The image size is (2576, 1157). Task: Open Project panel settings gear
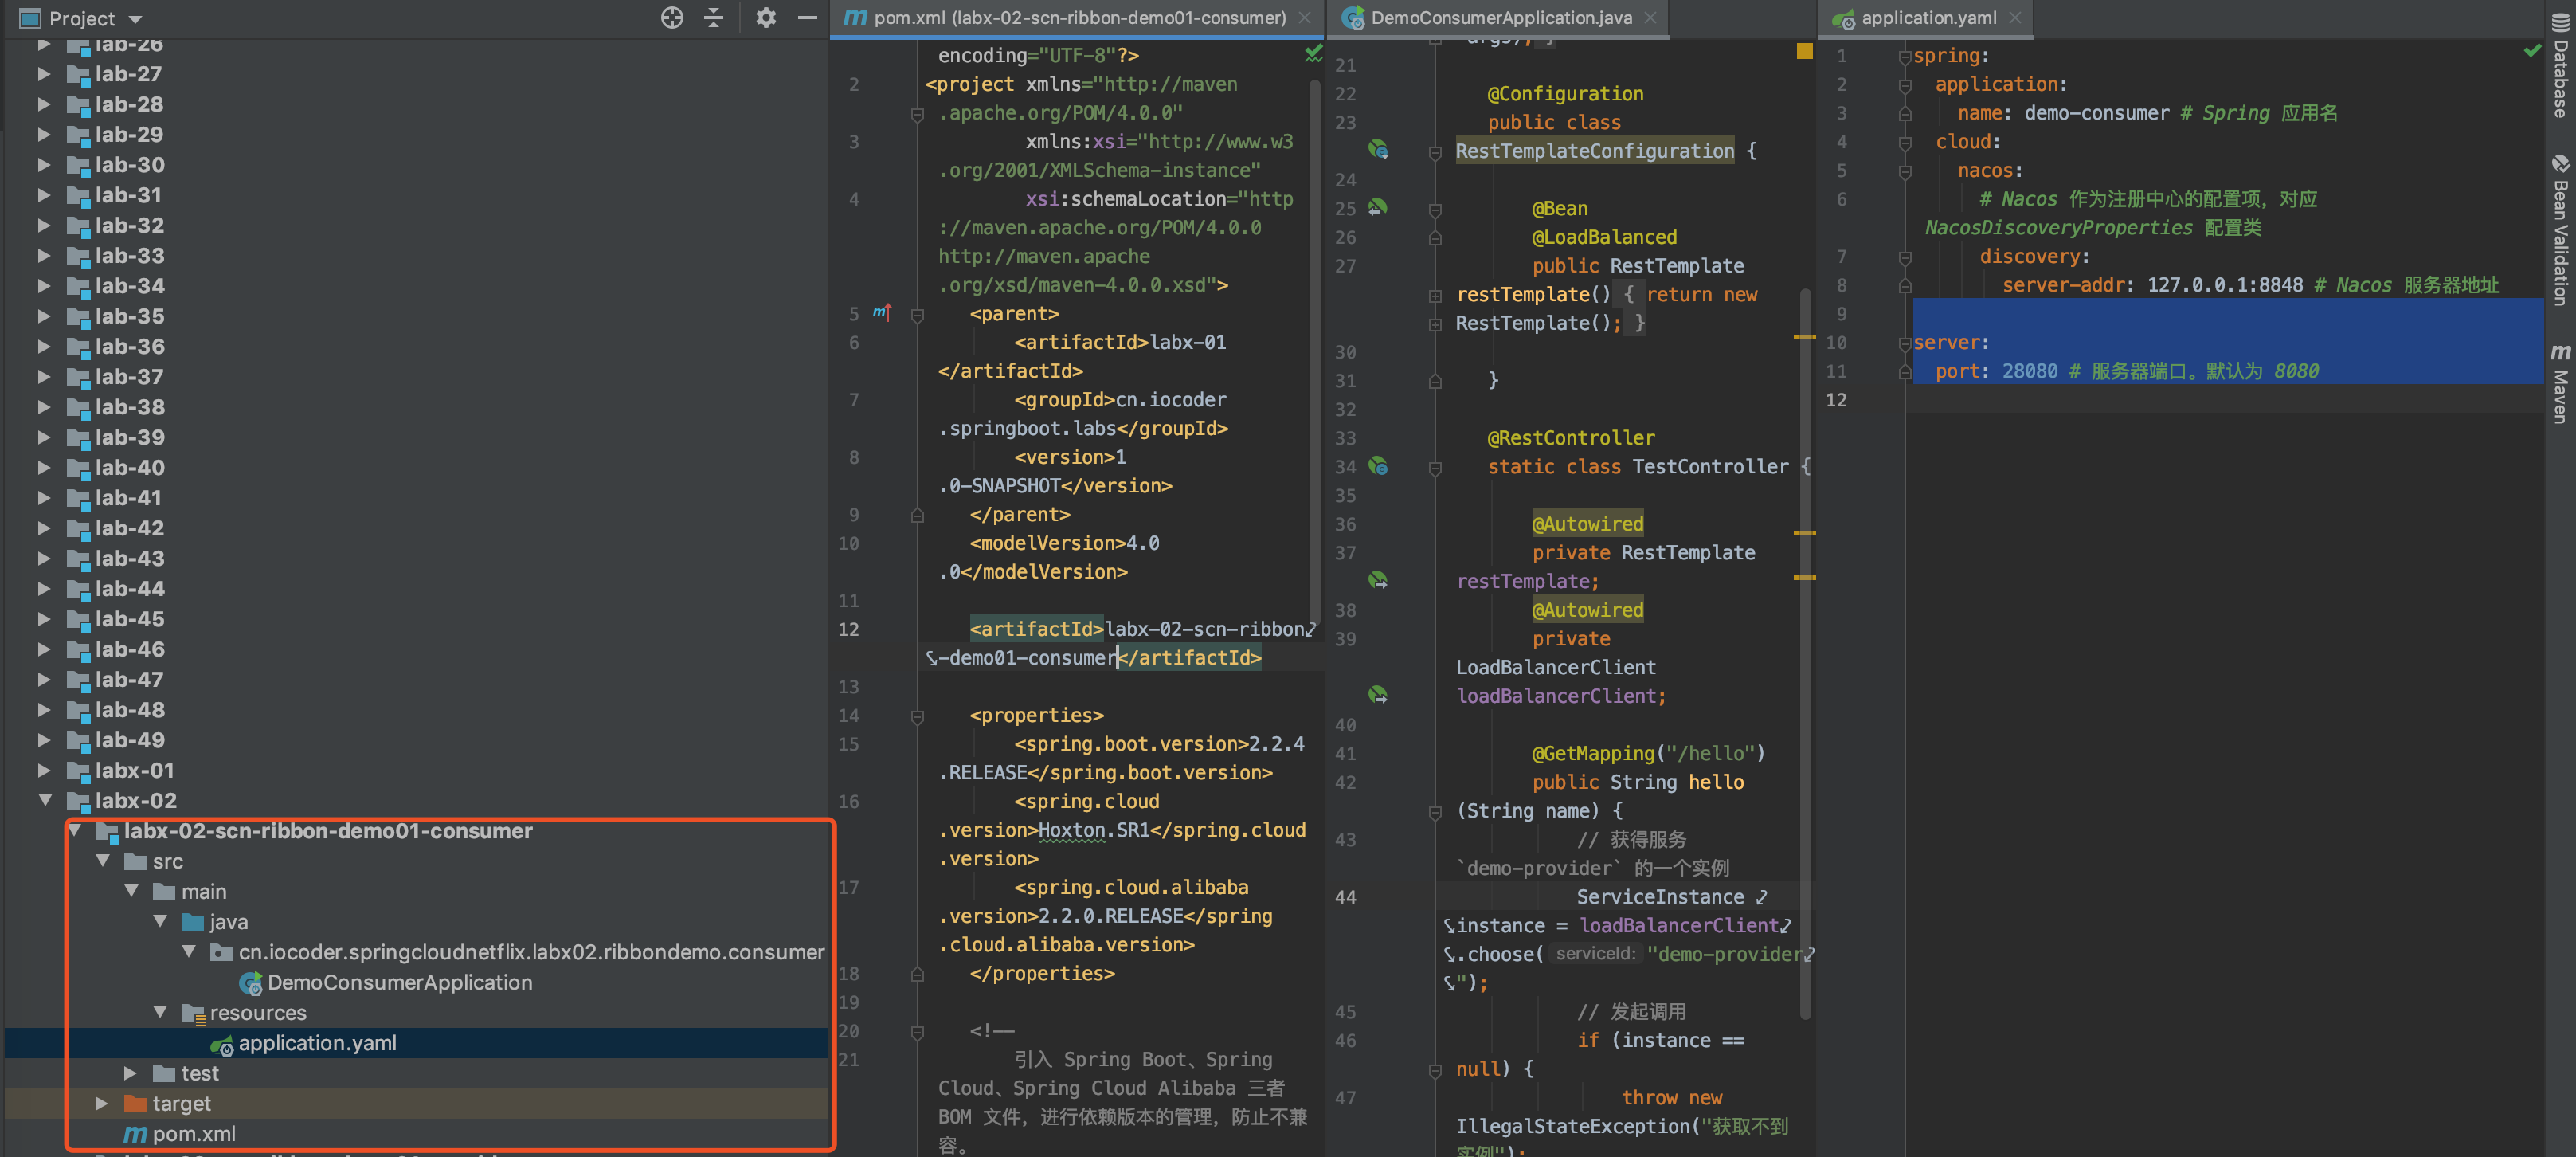[x=766, y=18]
